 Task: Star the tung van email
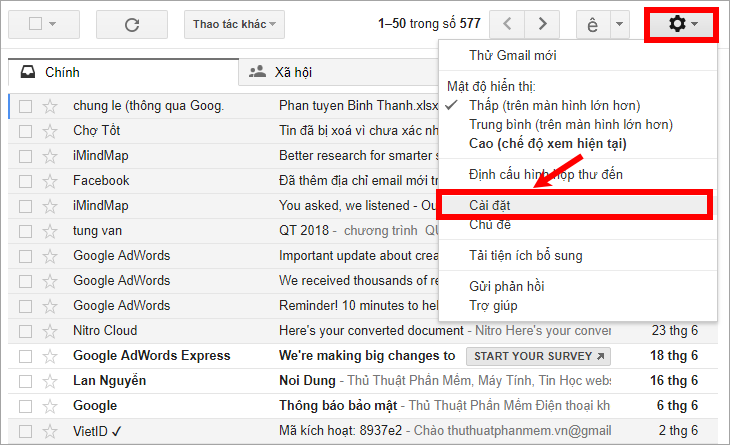(50, 231)
